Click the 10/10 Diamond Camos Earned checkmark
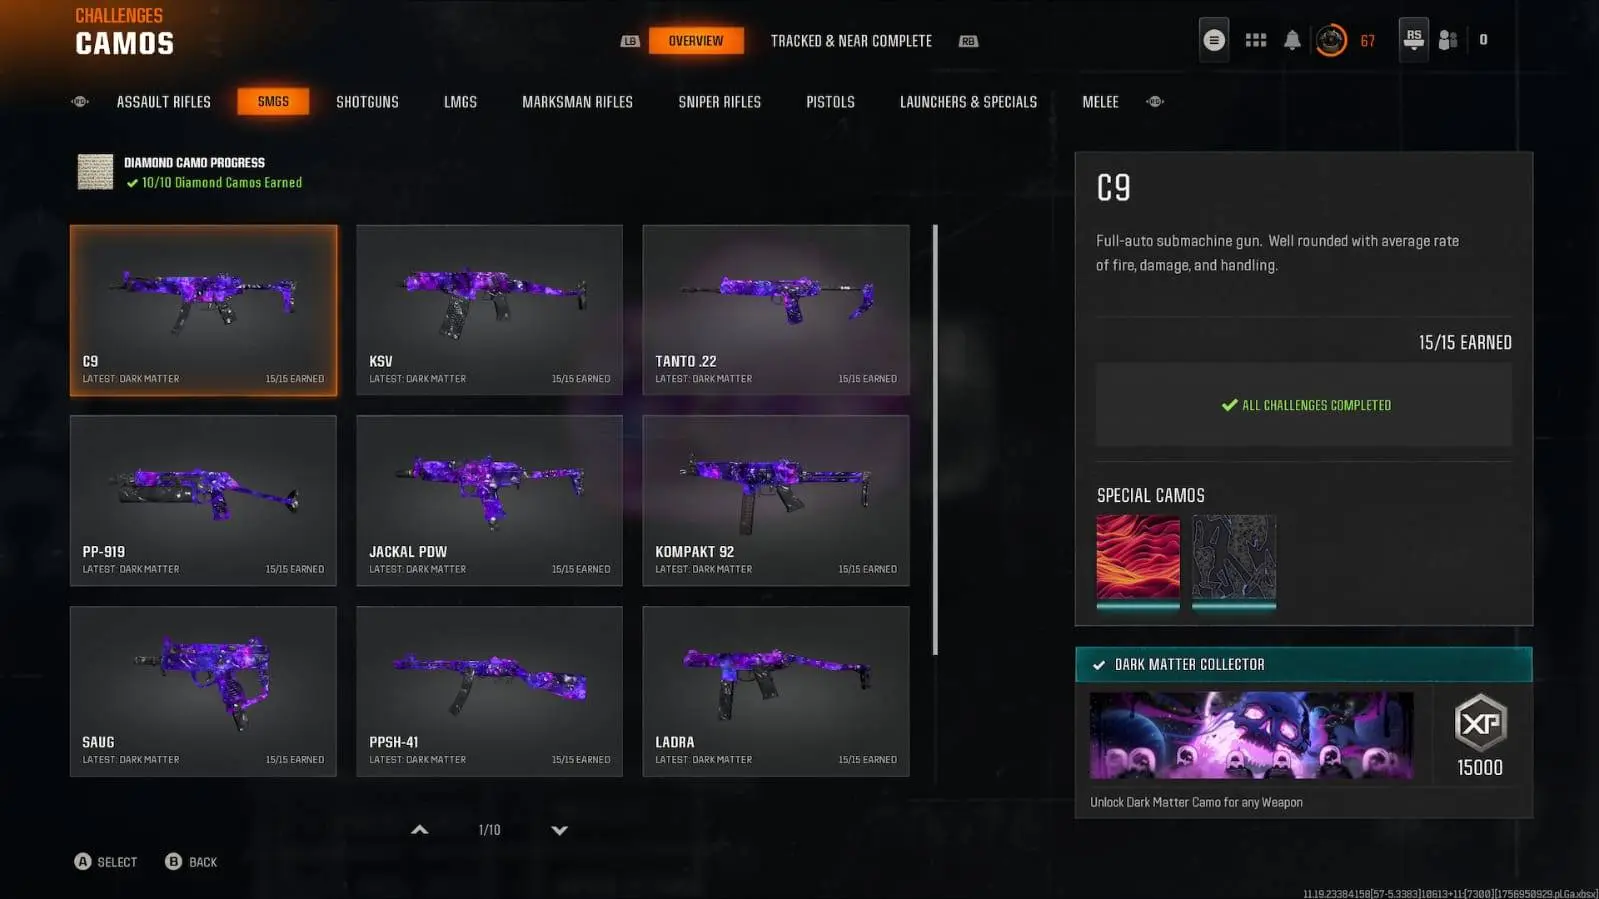 [x=132, y=183]
